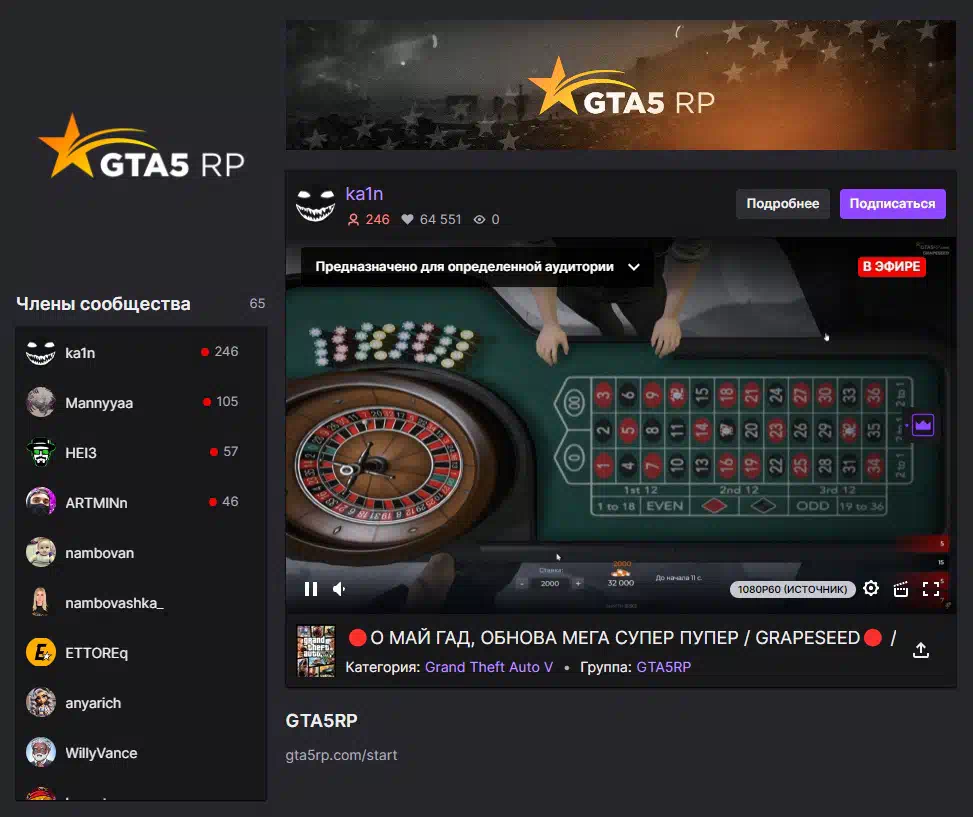Click the ka1n channel name heading
Image resolution: width=973 pixels, height=817 pixels.
[364, 194]
